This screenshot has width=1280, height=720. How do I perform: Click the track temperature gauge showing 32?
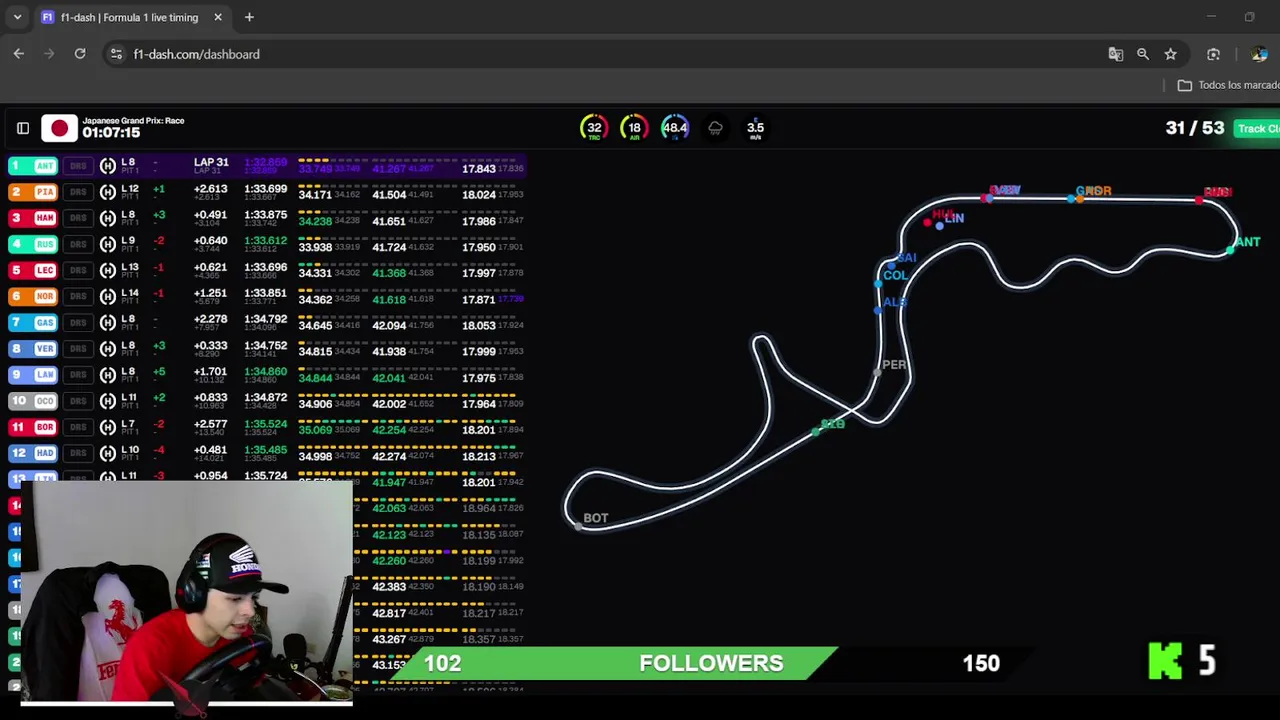[594, 128]
